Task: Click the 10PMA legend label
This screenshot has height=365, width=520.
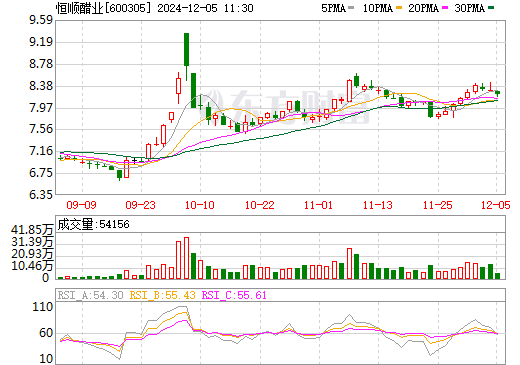Action: click(377, 8)
